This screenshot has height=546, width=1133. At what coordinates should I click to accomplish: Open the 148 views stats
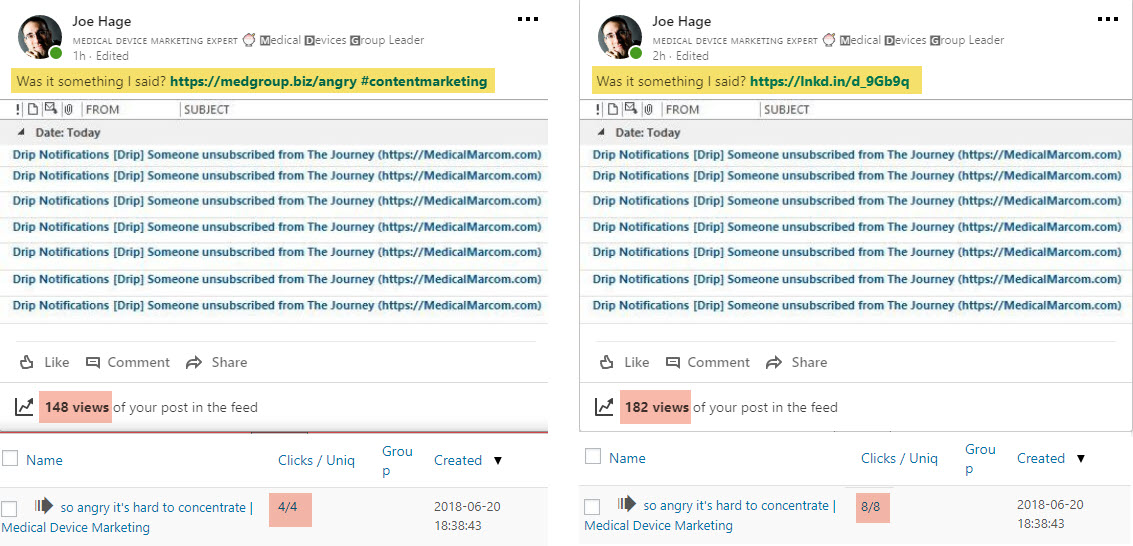tap(77, 407)
